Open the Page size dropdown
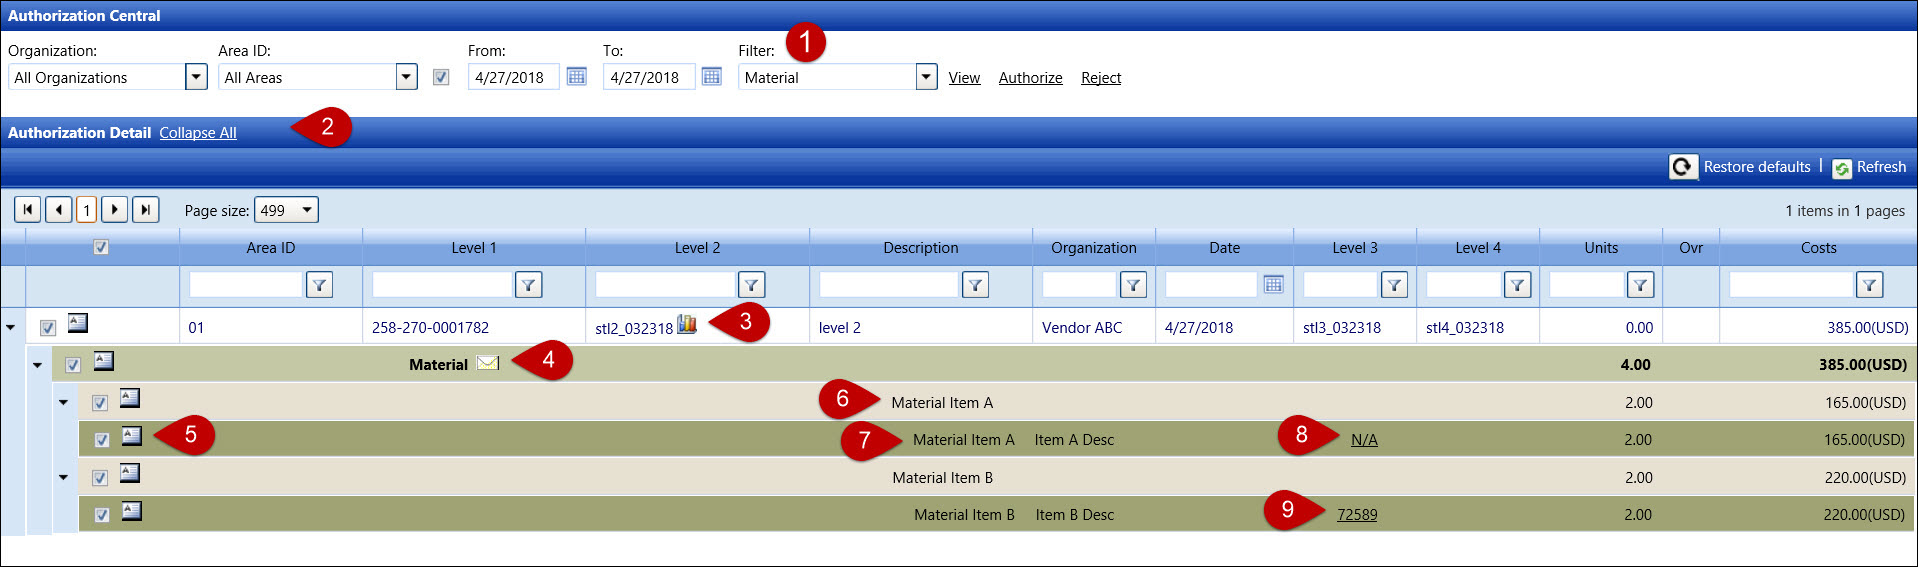The image size is (1918, 567). [307, 210]
